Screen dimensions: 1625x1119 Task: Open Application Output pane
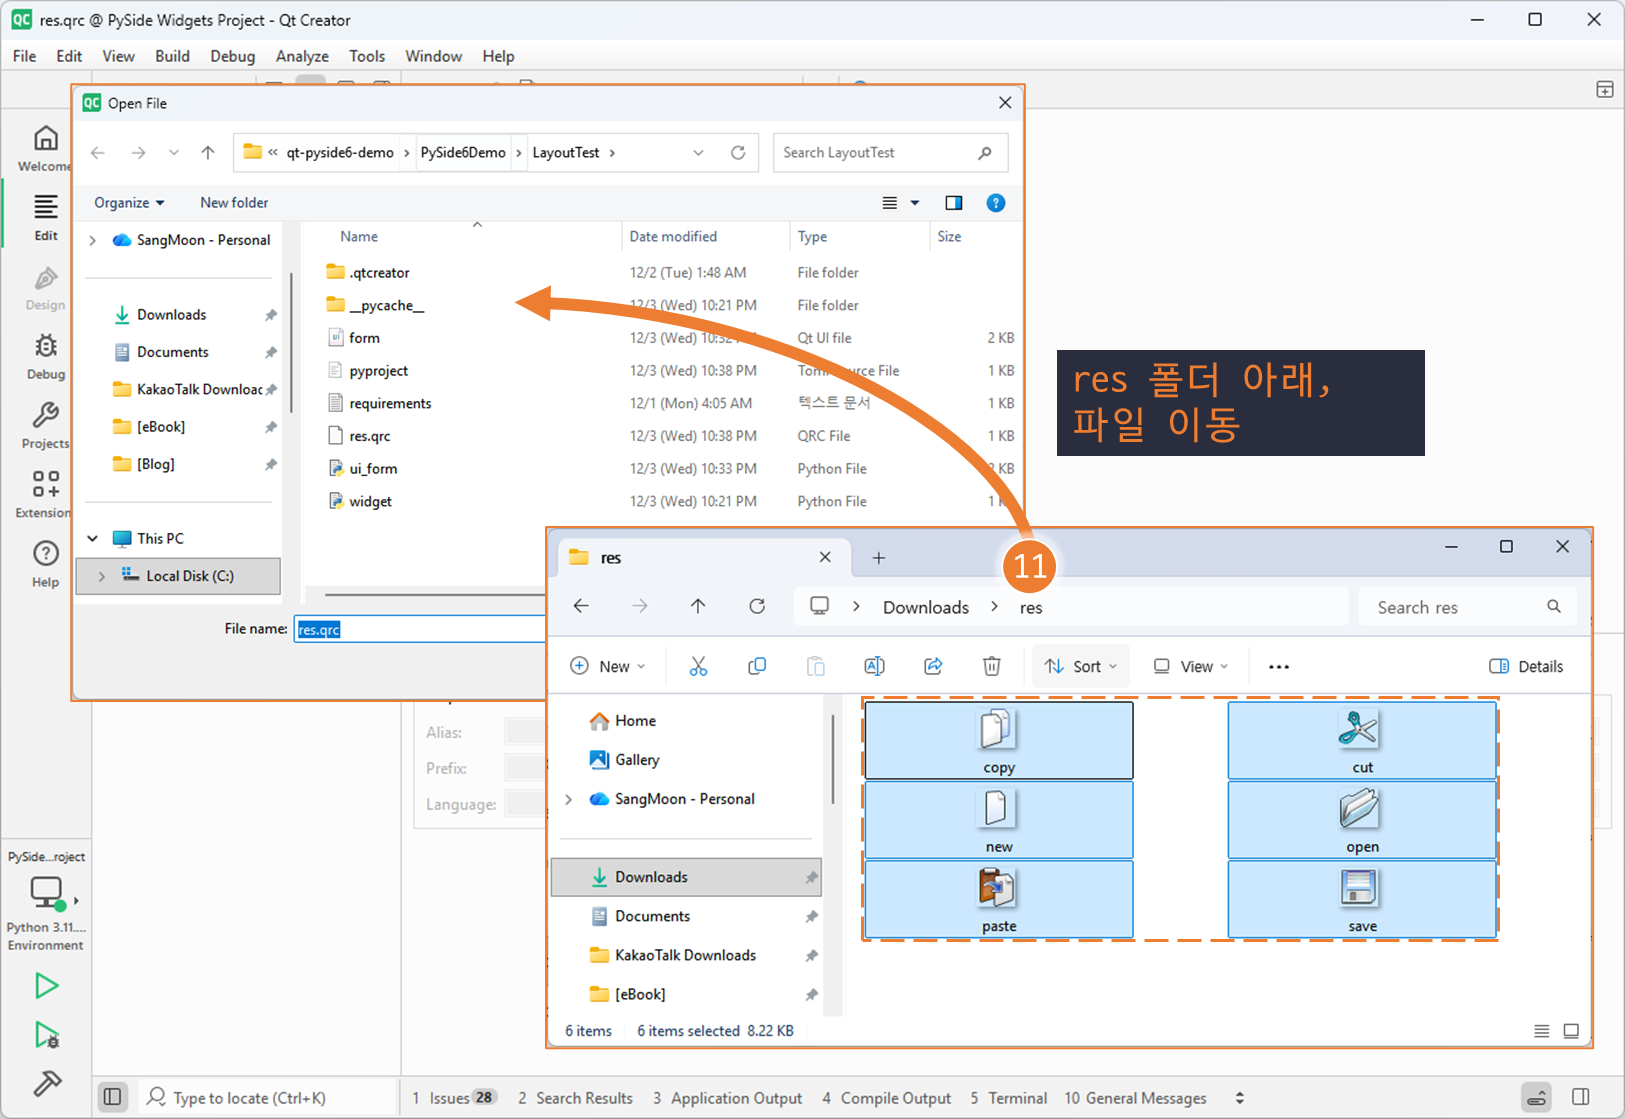728,1098
